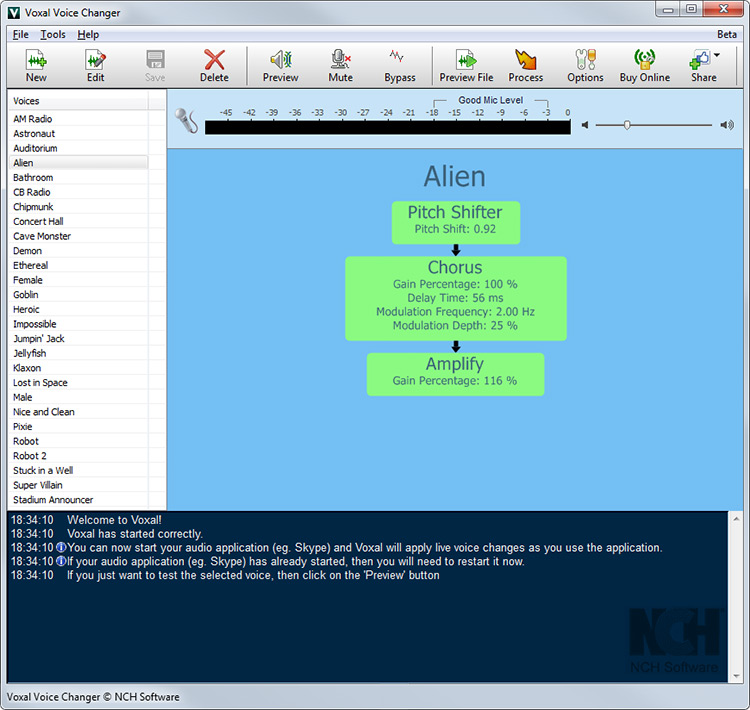This screenshot has height=710, width=750.
Task: Select the Concert Hall voice
Action: pos(78,222)
